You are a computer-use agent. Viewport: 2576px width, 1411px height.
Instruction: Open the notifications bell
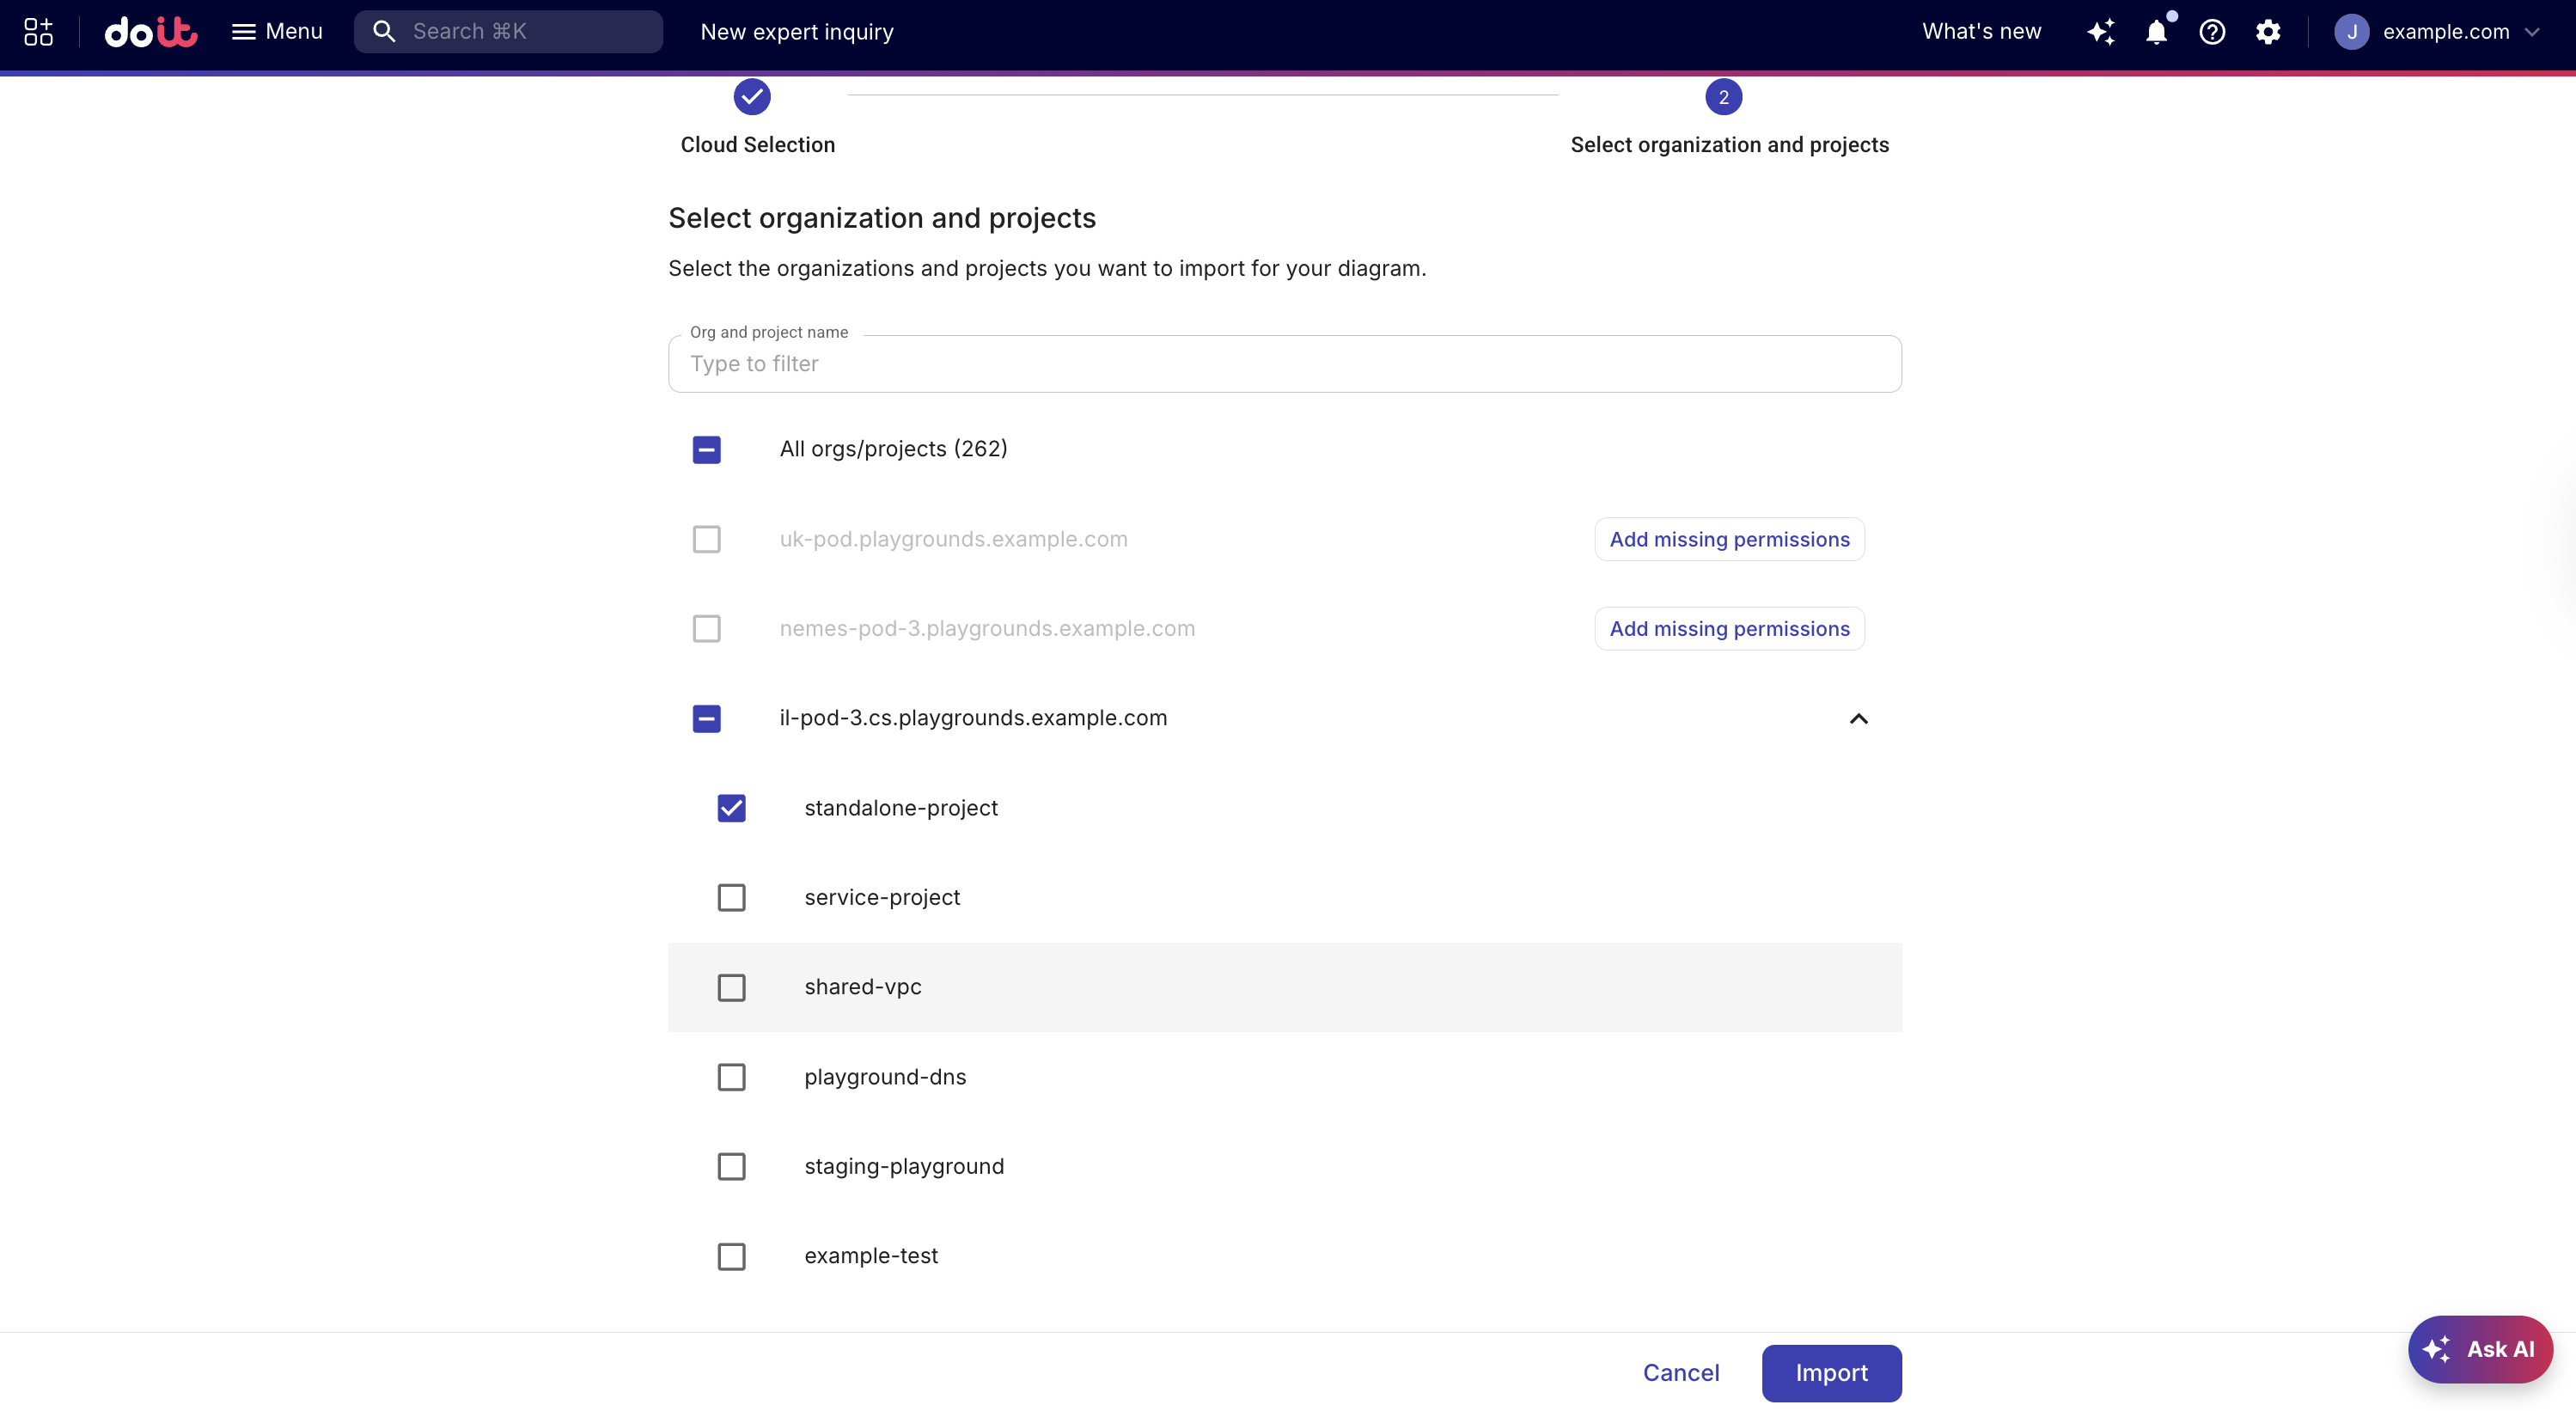2157,31
